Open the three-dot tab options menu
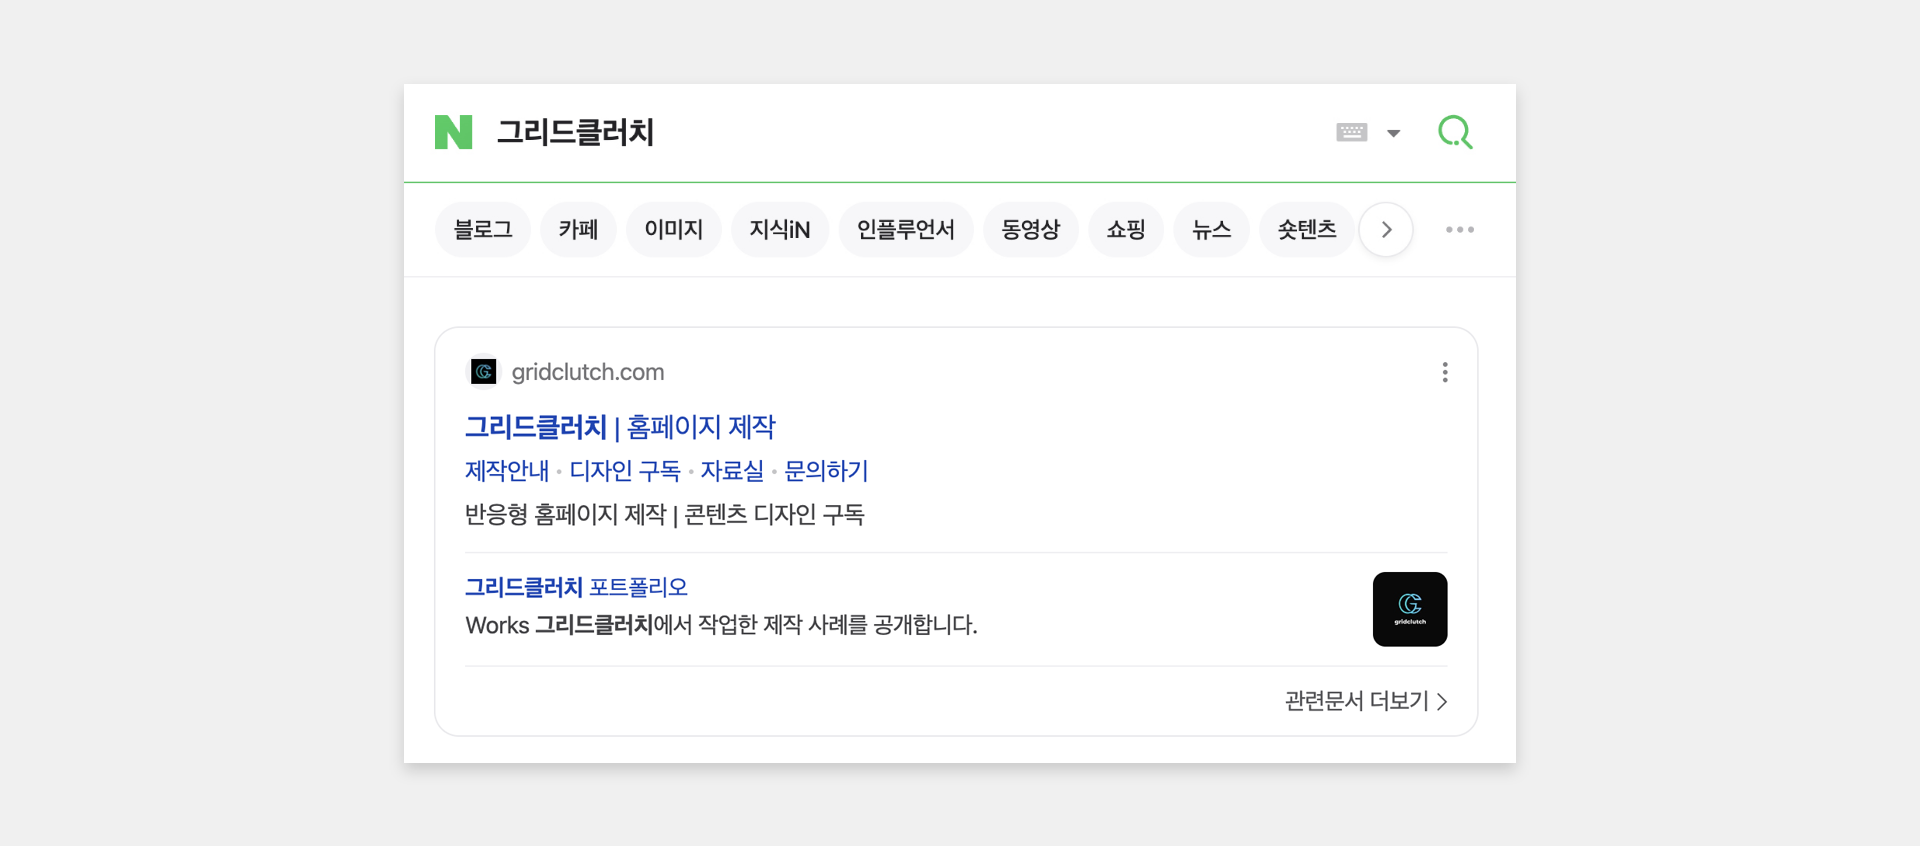This screenshot has height=846, width=1920. pos(1460,230)
